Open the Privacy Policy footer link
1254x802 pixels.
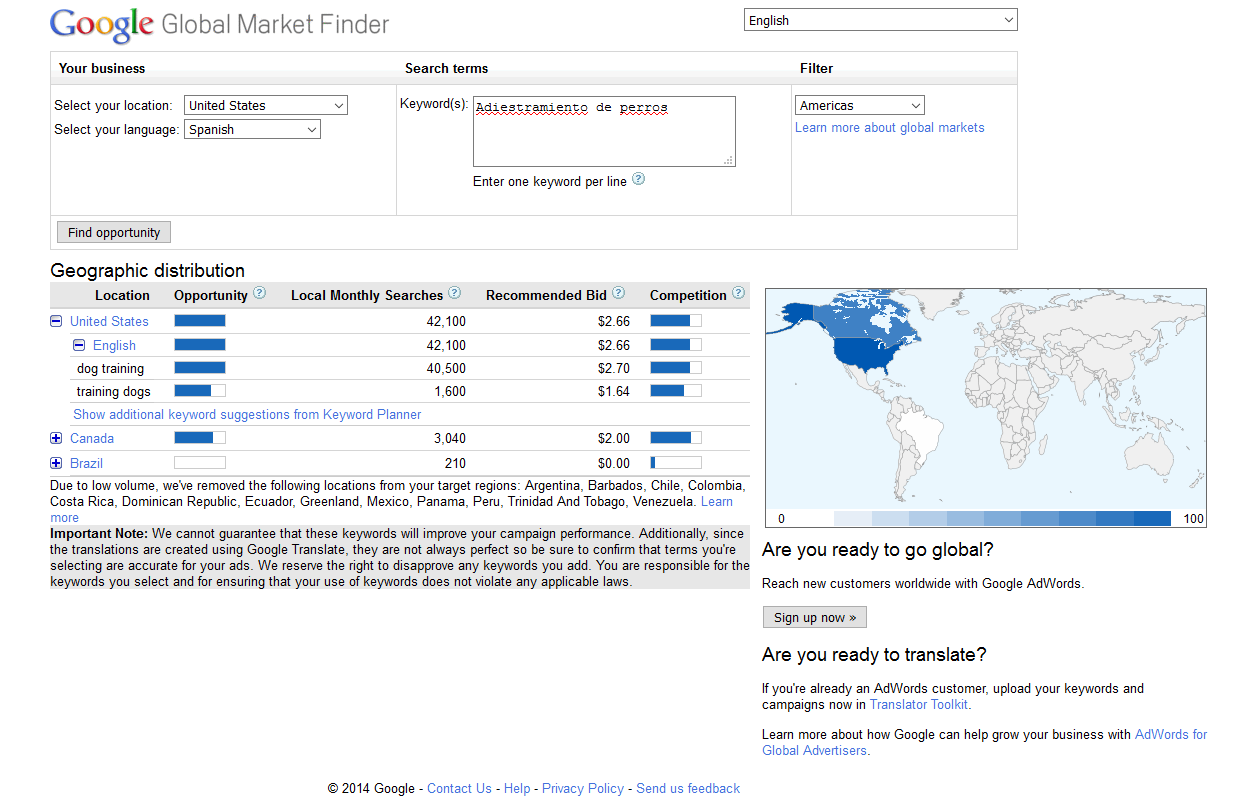click(583, 788)
